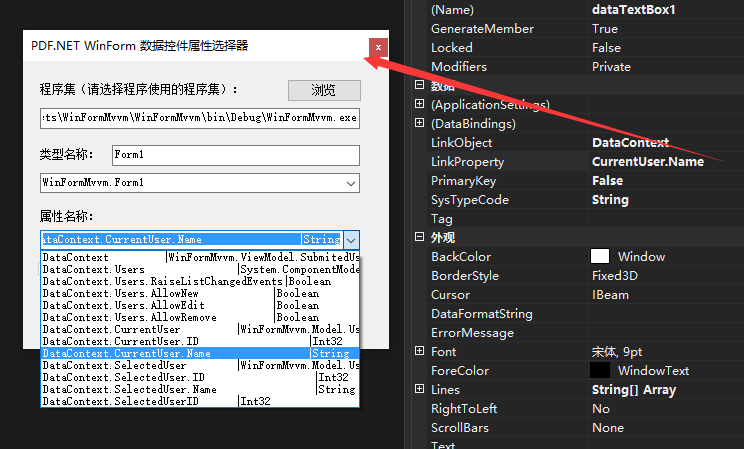Expand the (ApplicationSettings) property node

pyautogui.click(x=419, y=103)
